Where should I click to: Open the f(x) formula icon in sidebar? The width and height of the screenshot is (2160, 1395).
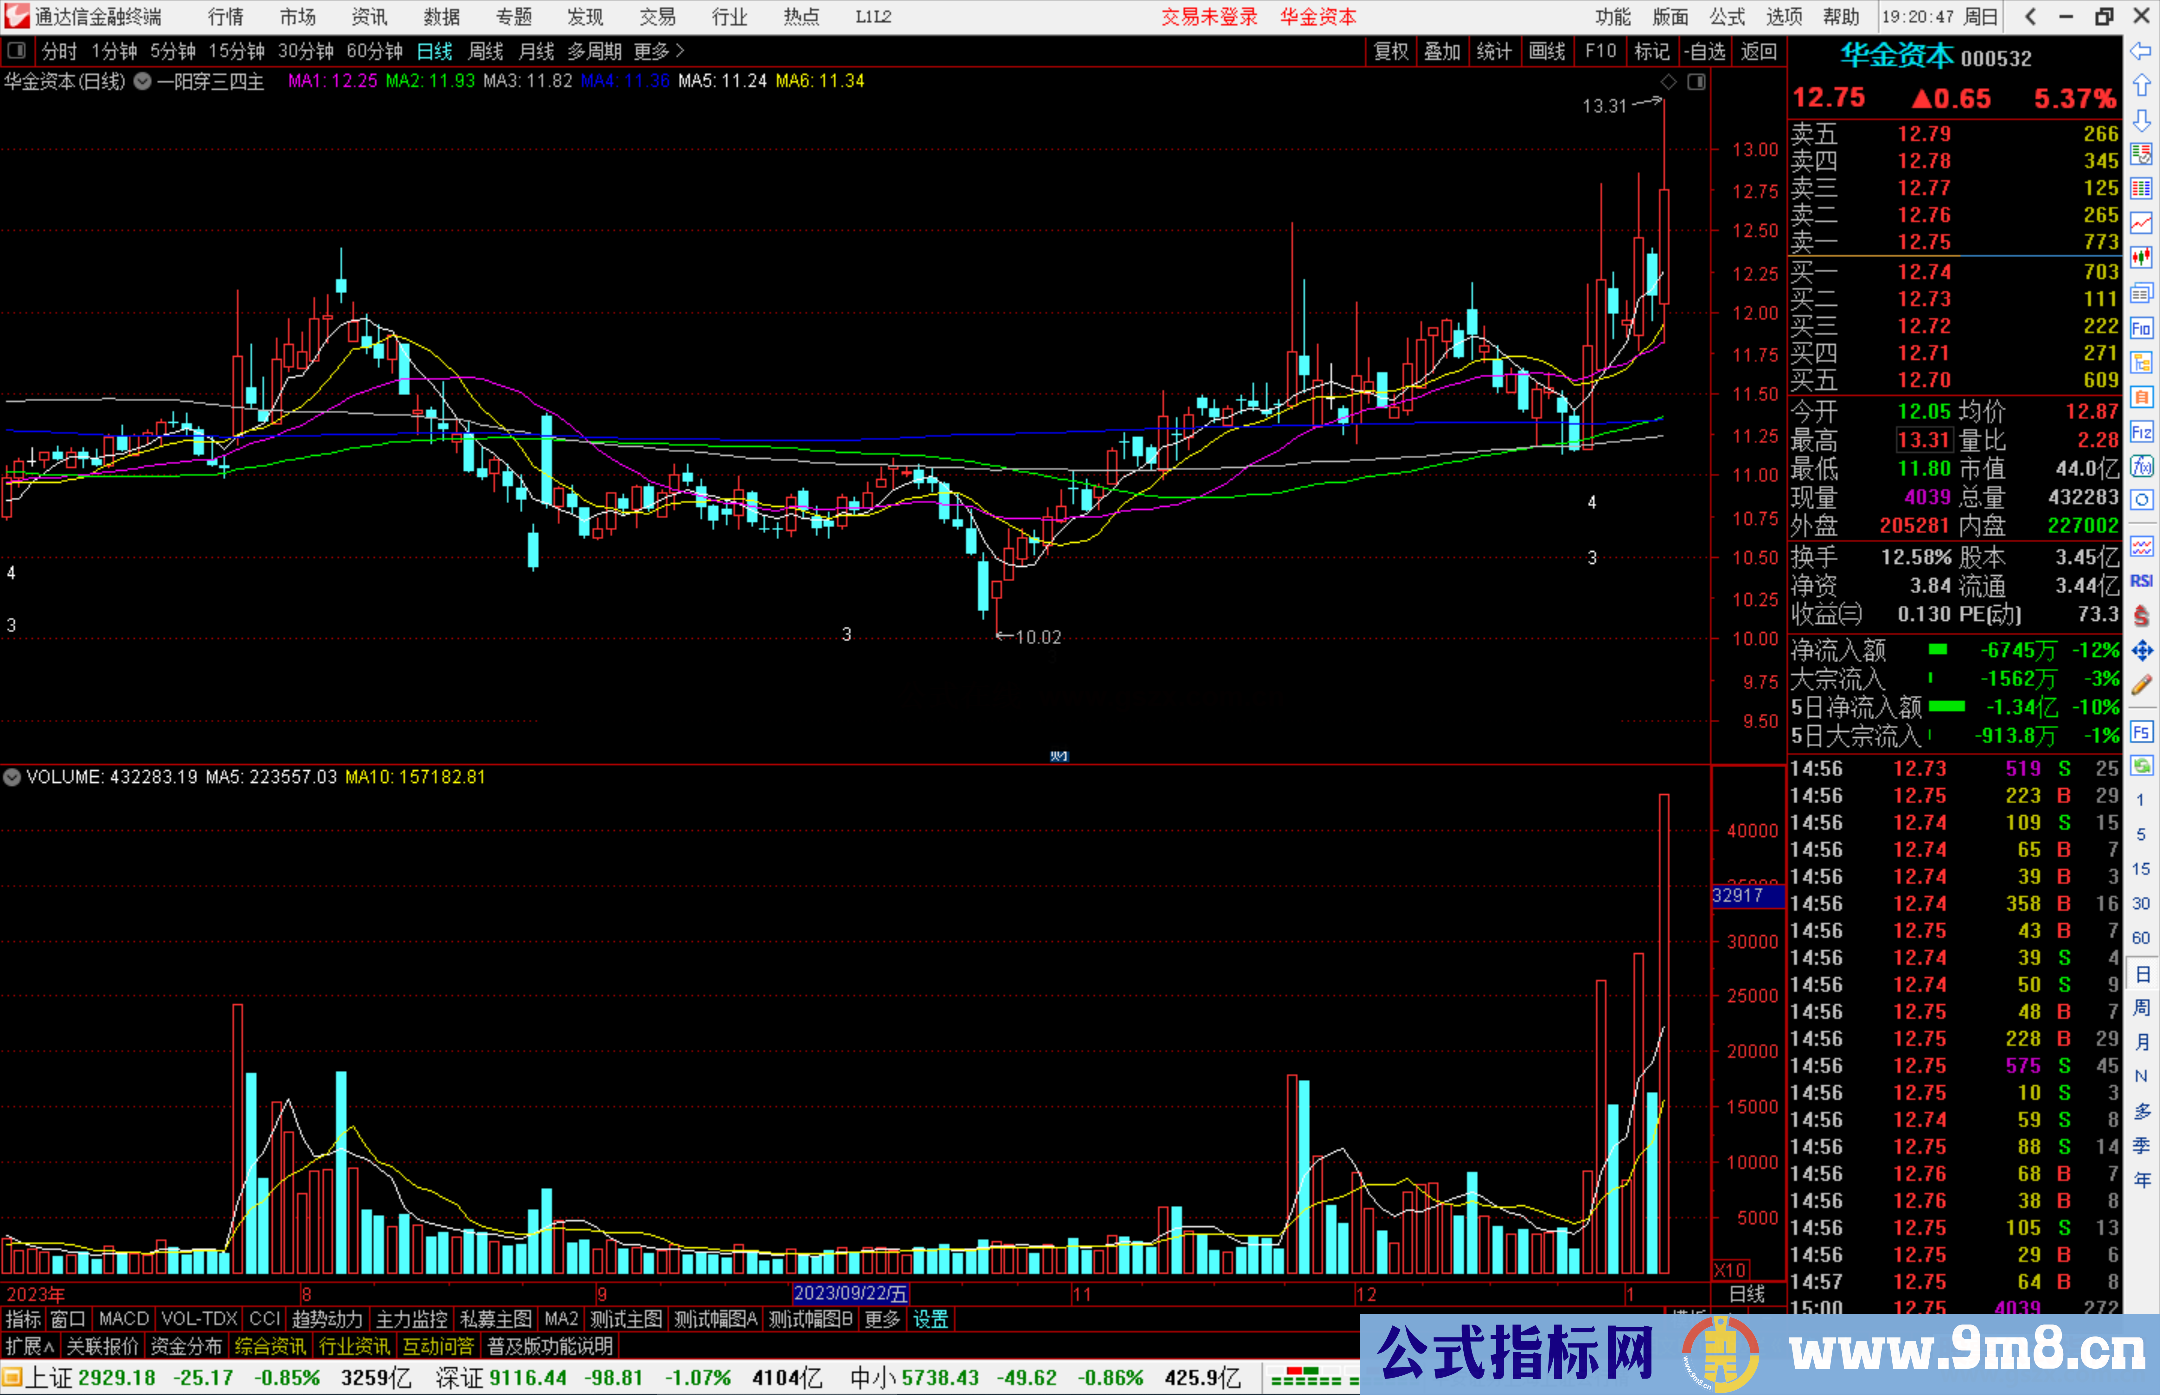point(2141,466)
